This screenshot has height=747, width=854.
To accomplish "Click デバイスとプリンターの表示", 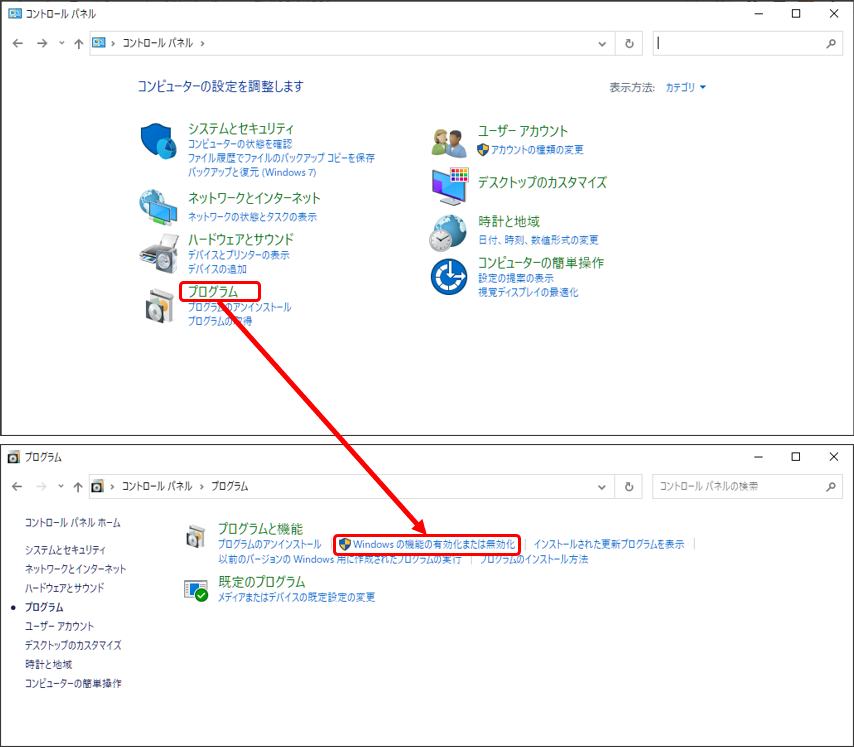I will 239,255.
